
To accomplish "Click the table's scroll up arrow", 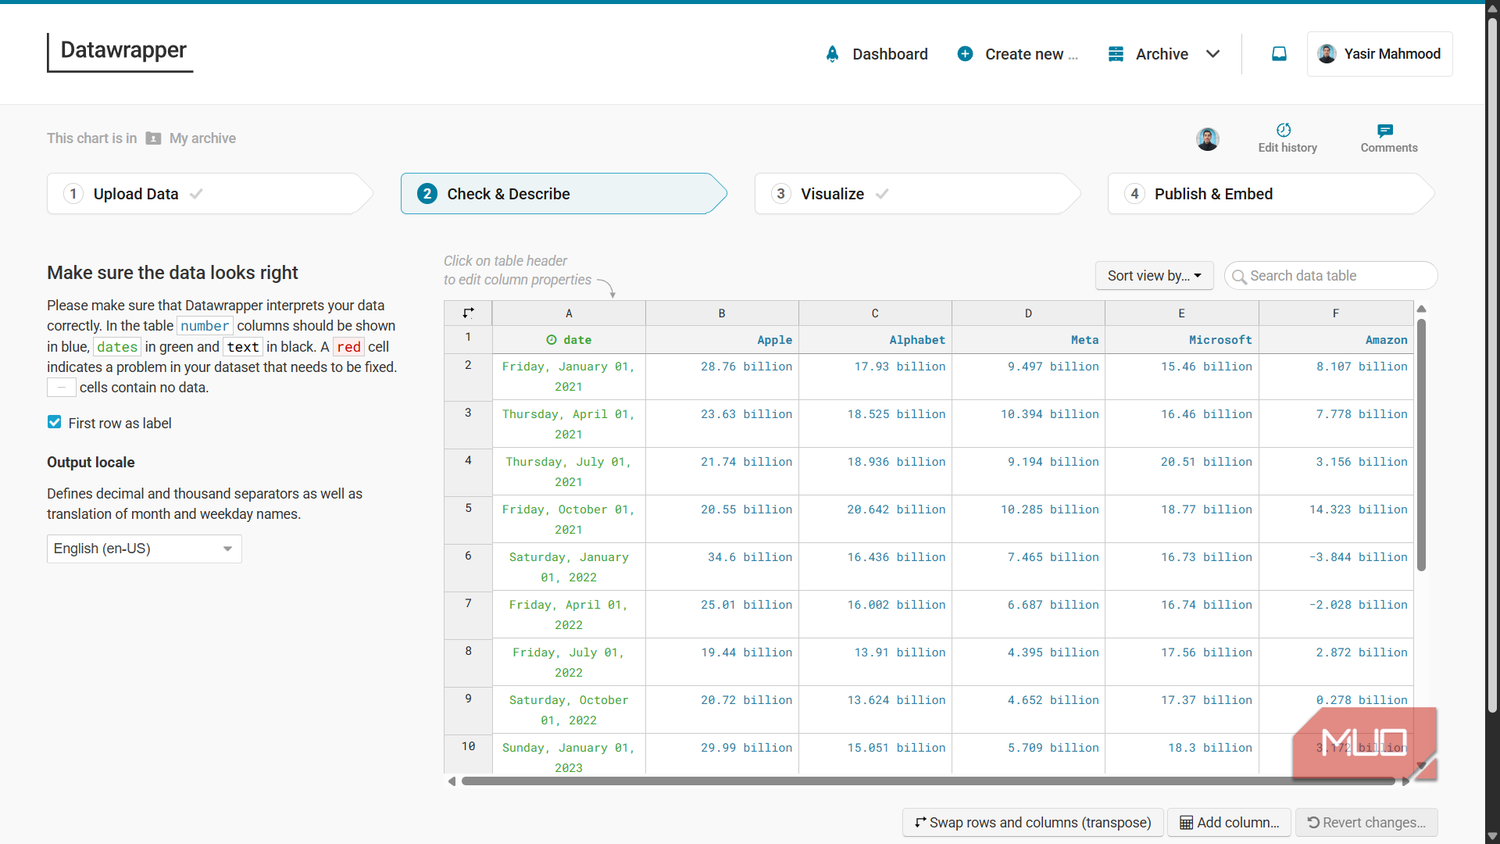I will click(x=1421, y=309).
